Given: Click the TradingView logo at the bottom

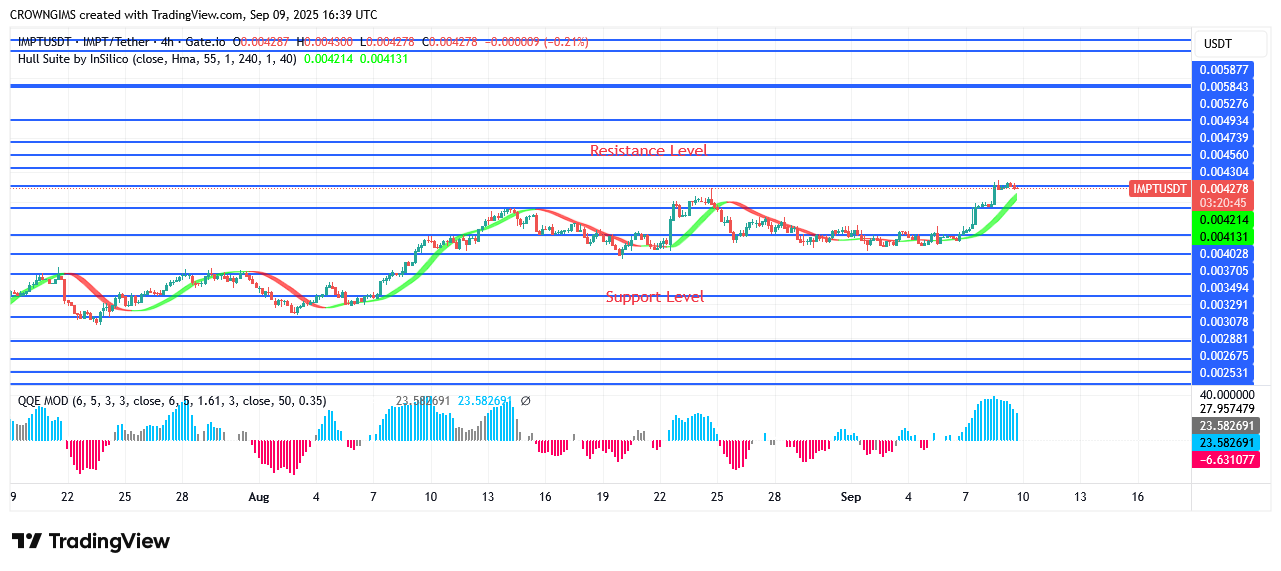Looking at the screenshot, I should pyautogui.click(x=91, y=541).
